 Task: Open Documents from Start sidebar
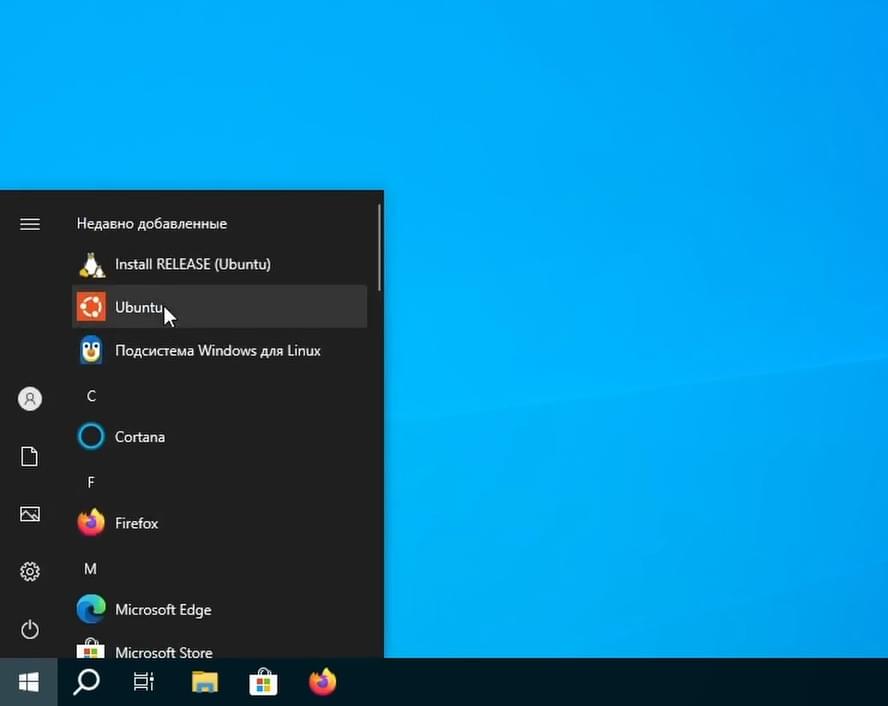29,456
